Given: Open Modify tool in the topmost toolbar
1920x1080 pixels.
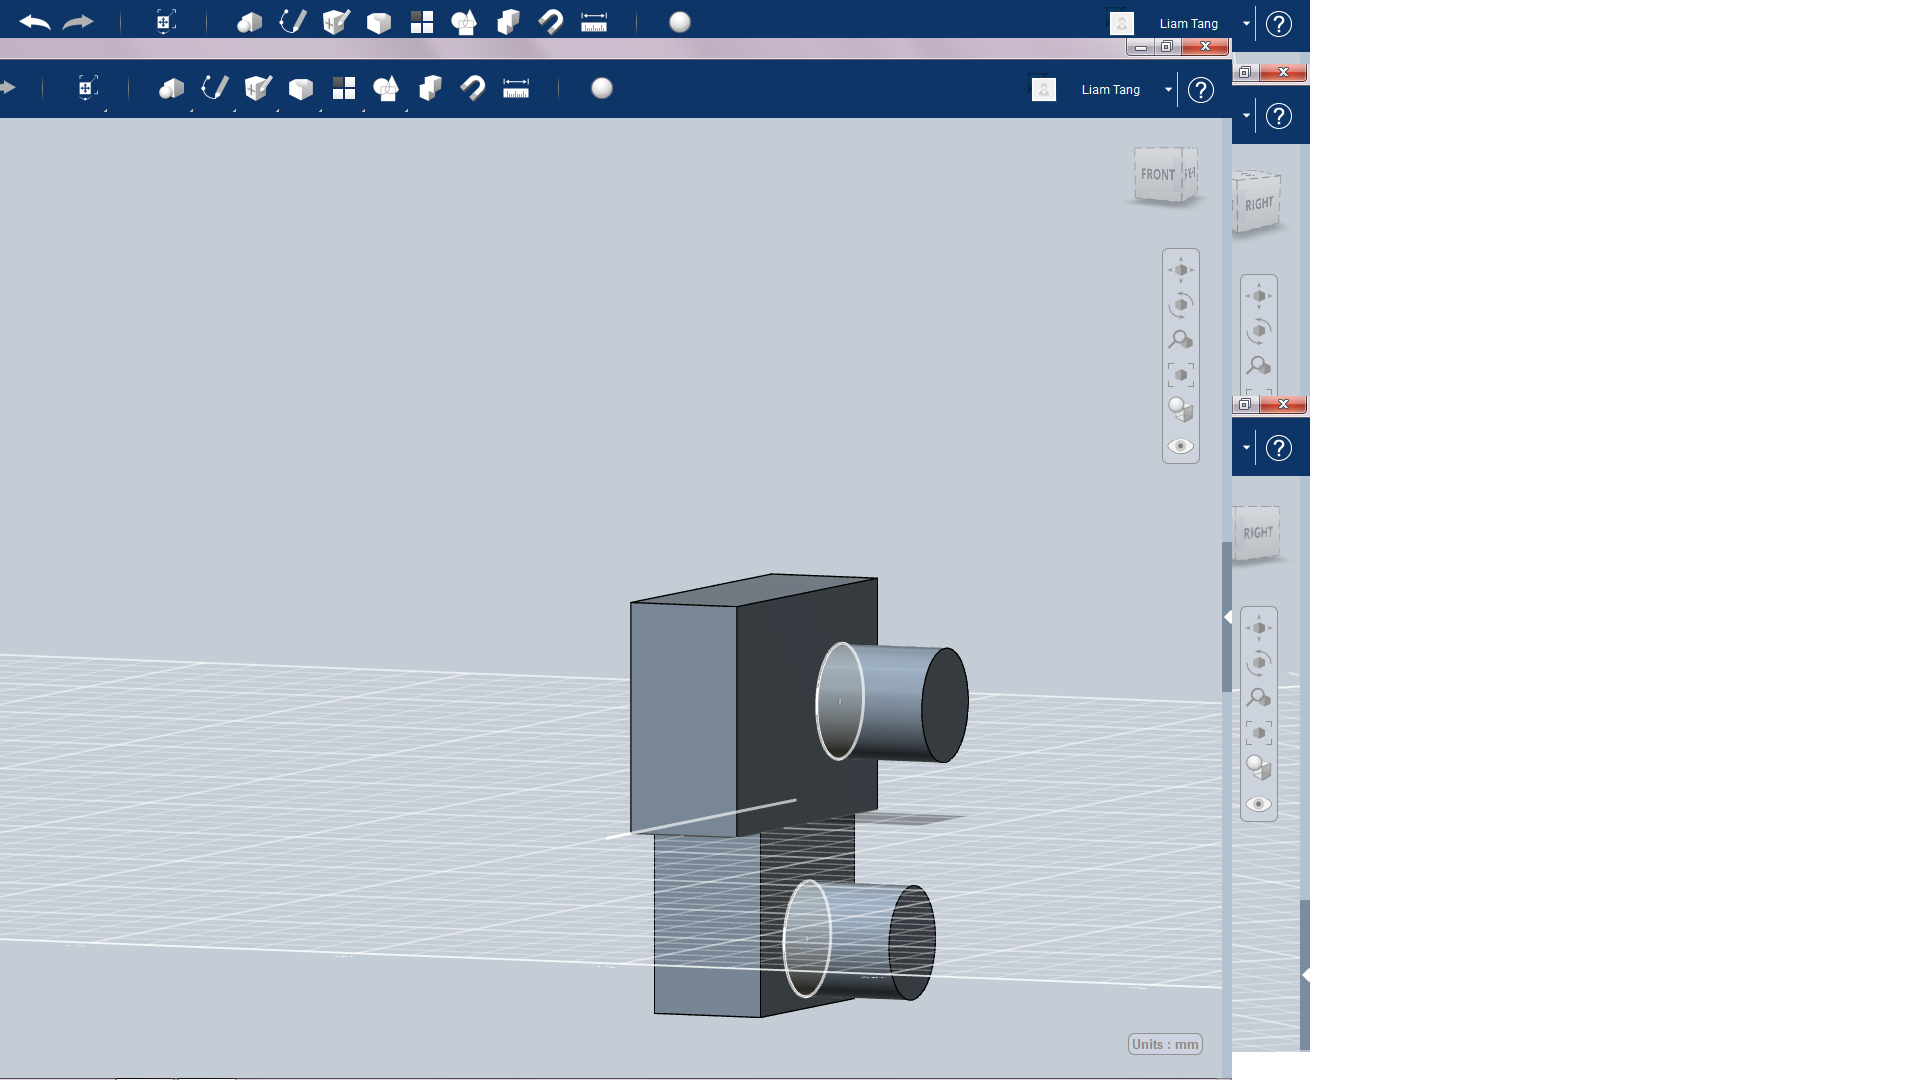Looking at the screenshot, I should [379, 23].
